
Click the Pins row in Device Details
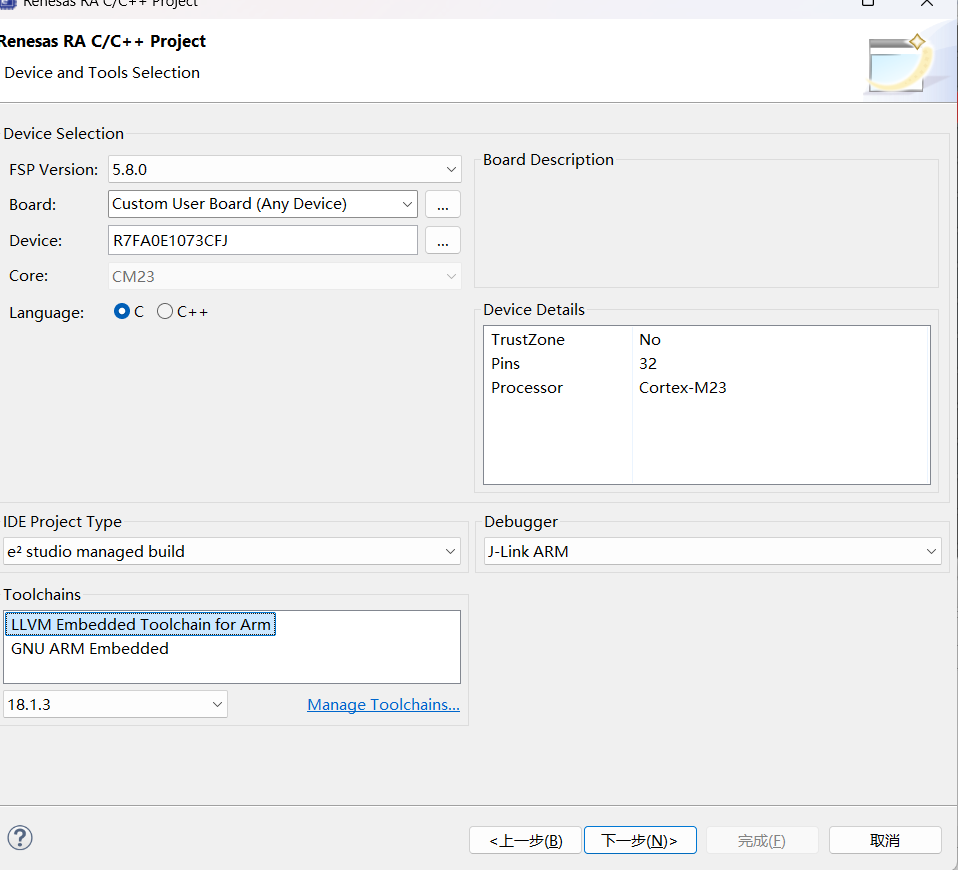[706, 364]
